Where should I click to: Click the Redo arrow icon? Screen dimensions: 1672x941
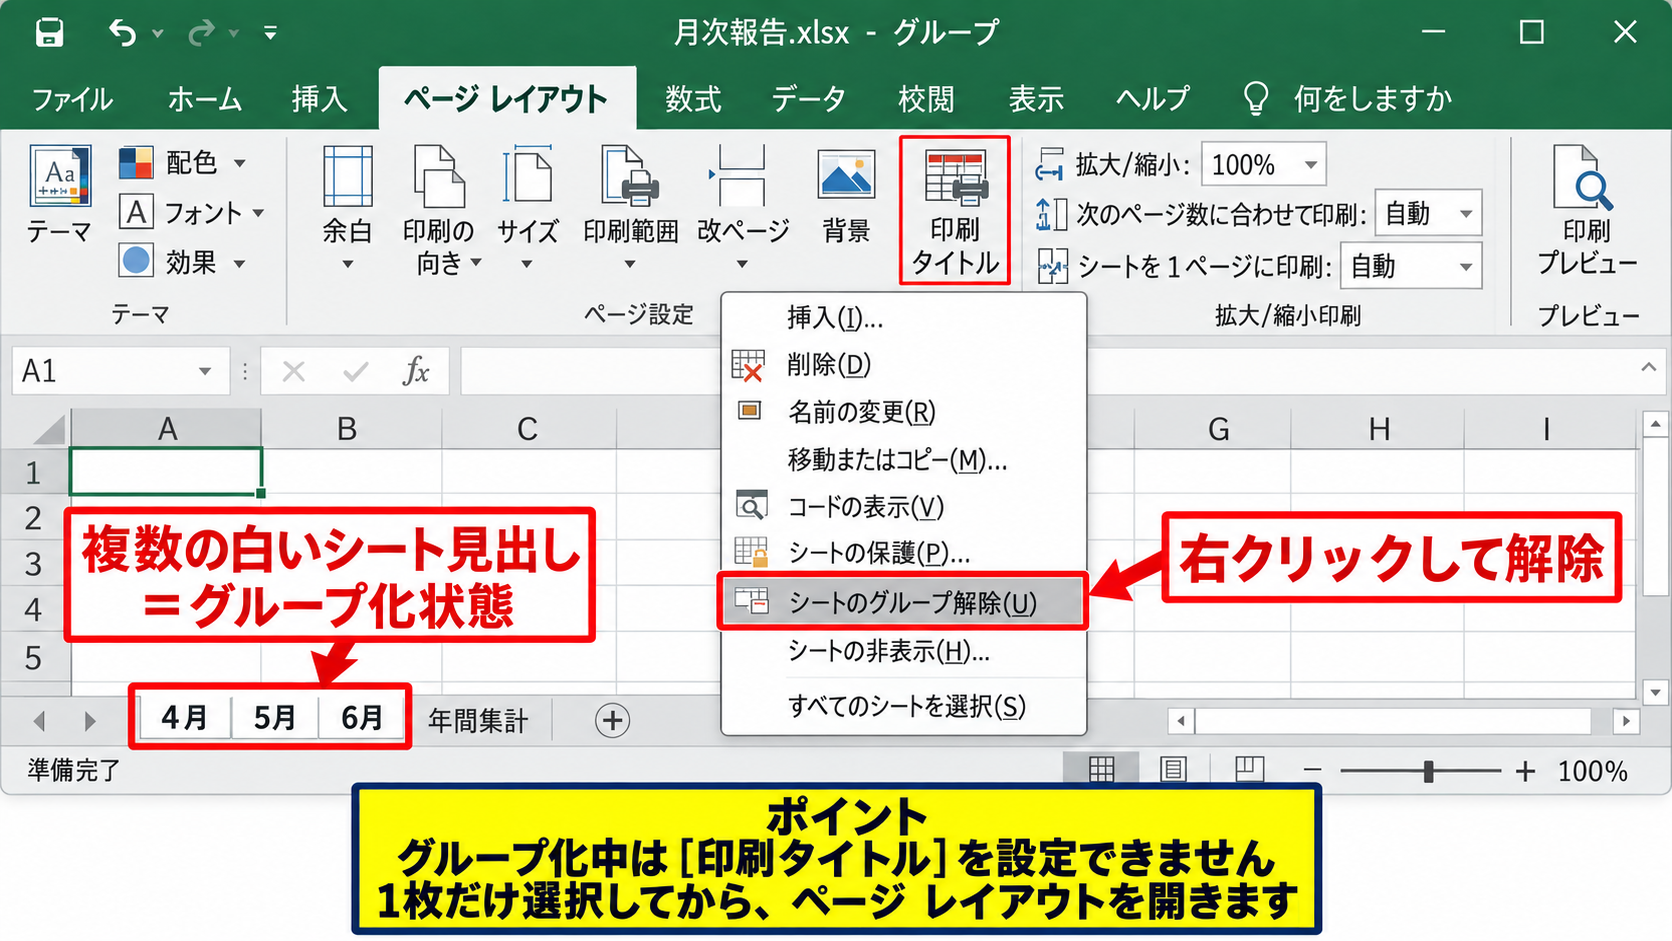coord(201,33)
